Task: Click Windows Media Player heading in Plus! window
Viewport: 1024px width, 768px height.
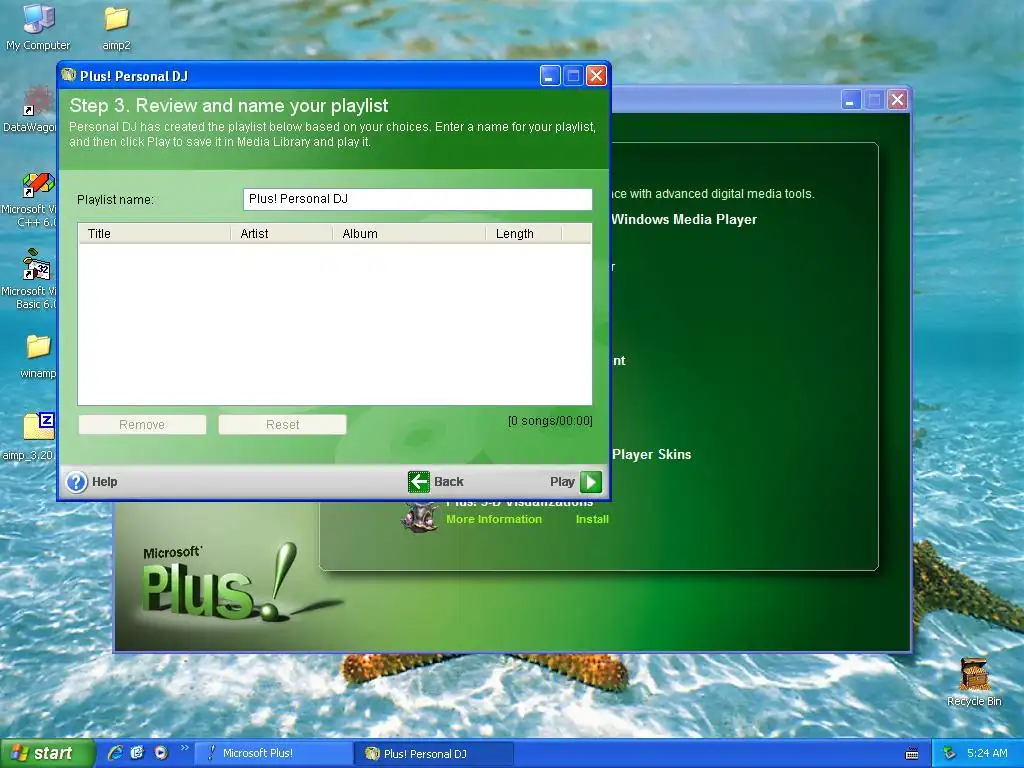Action: 684,219
